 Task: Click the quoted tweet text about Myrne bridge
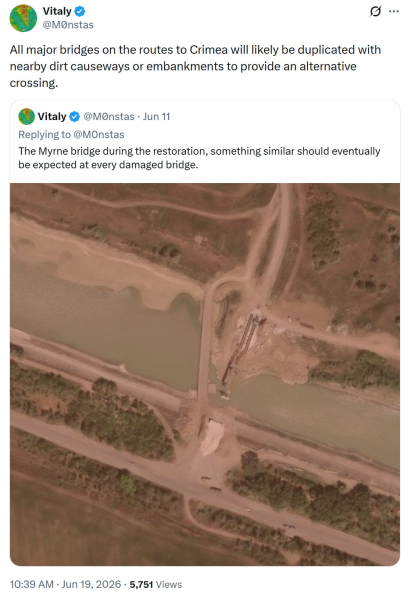coord(199,158)
